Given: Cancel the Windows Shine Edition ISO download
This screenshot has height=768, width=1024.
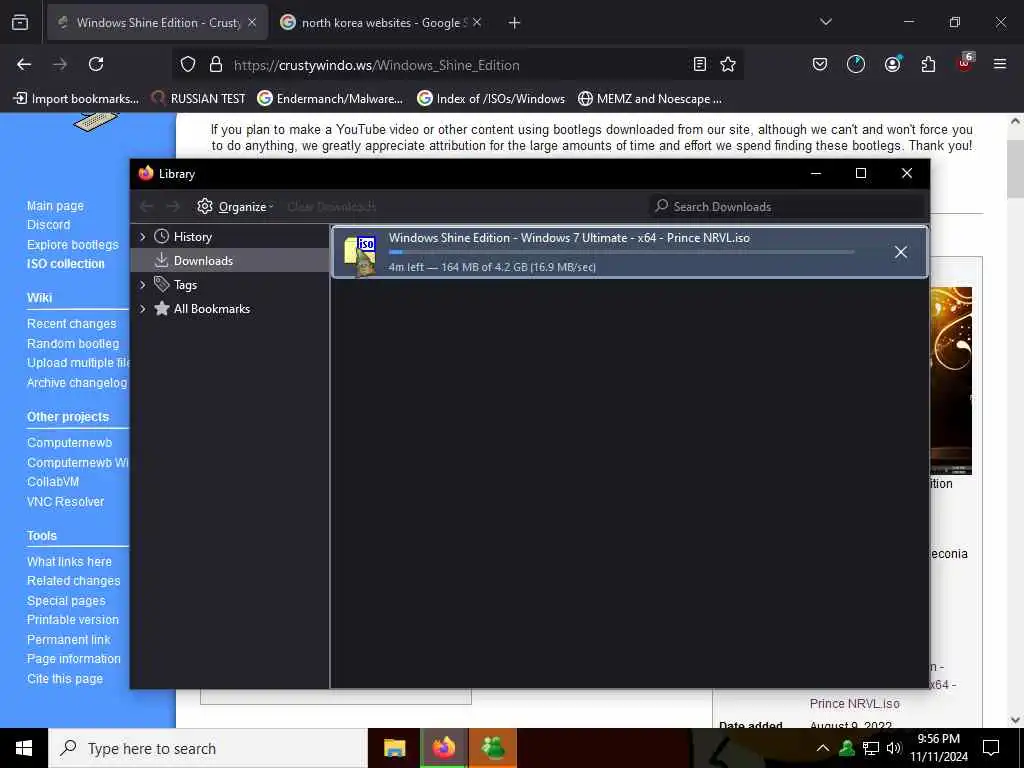Looking at the screenshot, I should (901, 252).
